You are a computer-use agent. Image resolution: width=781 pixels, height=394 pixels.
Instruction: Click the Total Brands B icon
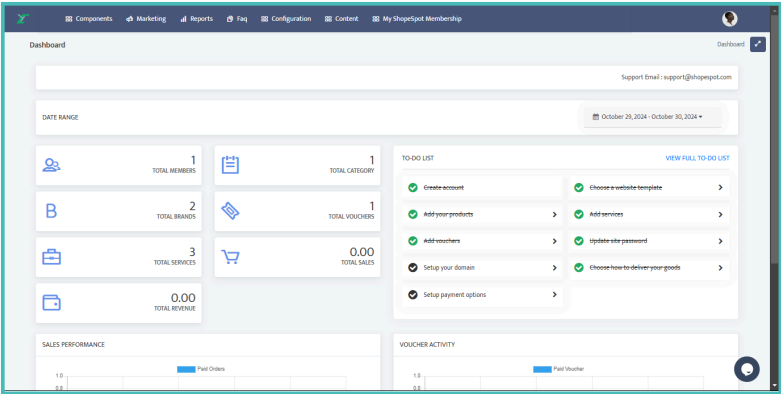pos(51,211)
